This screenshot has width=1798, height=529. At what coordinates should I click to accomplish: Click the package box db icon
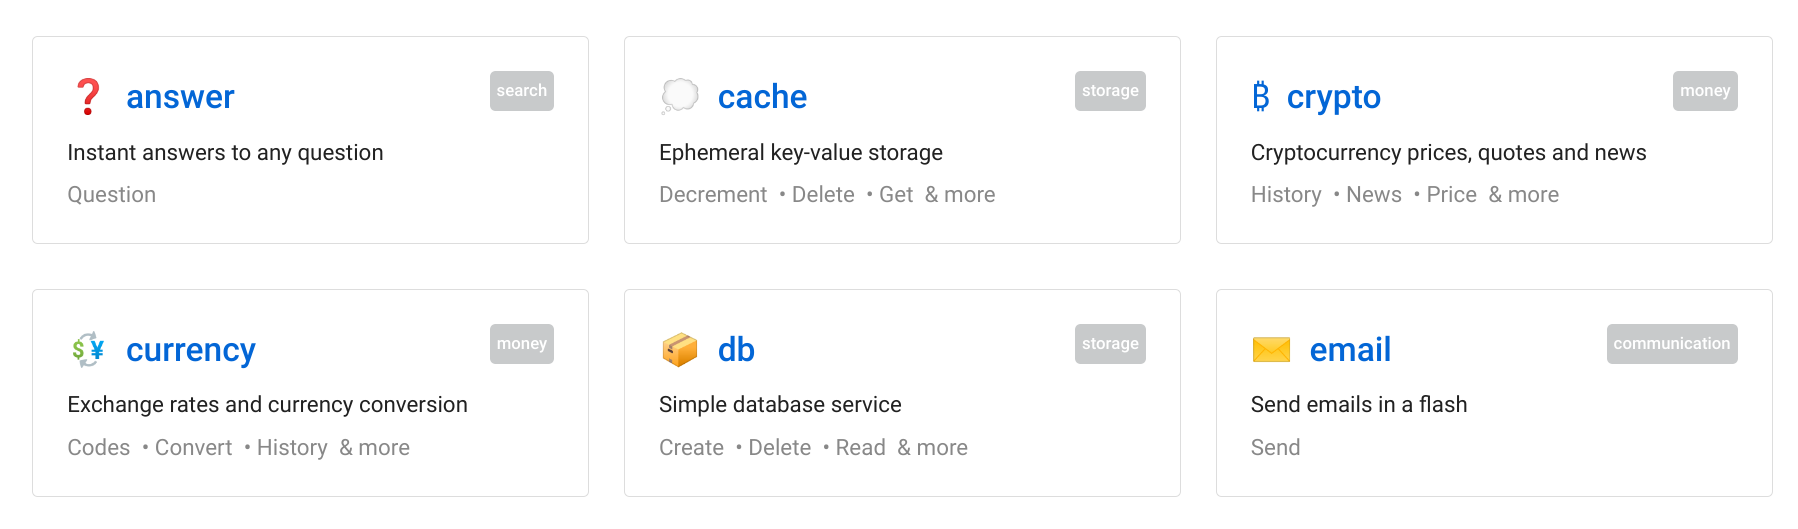(x=680, y=349)
